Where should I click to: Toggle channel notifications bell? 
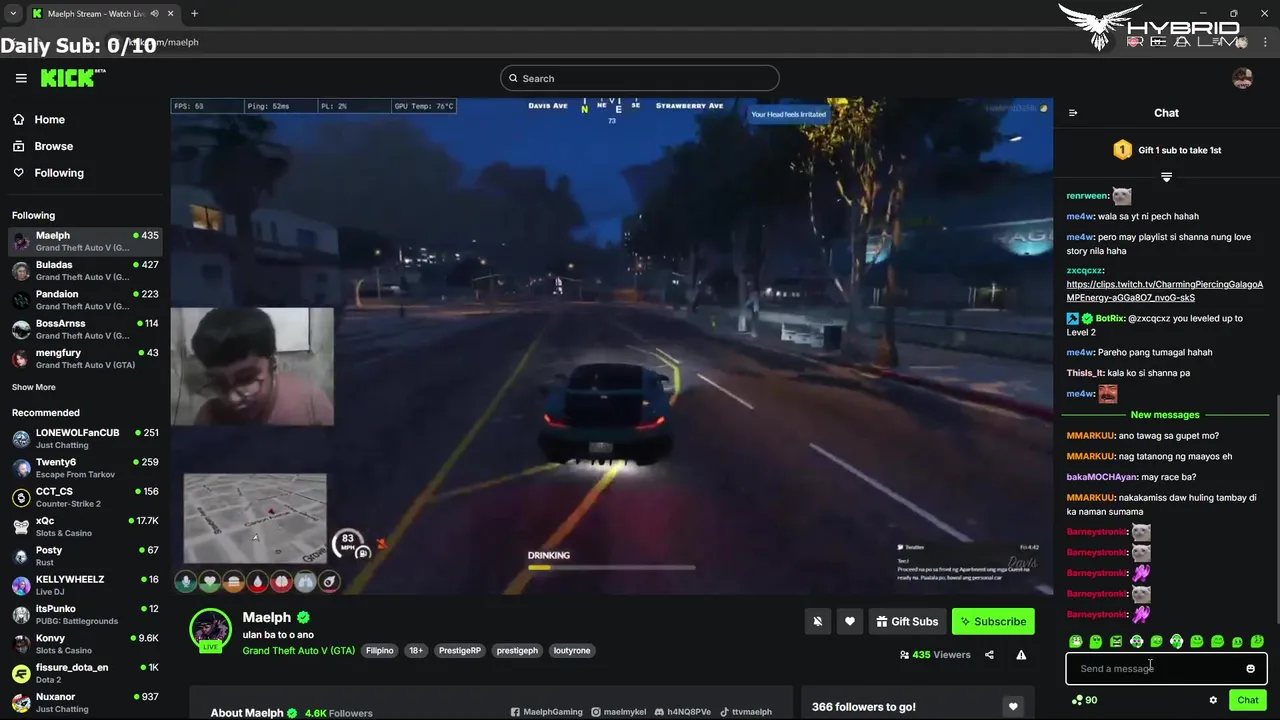pyautogui.click(x=817, y=621)
